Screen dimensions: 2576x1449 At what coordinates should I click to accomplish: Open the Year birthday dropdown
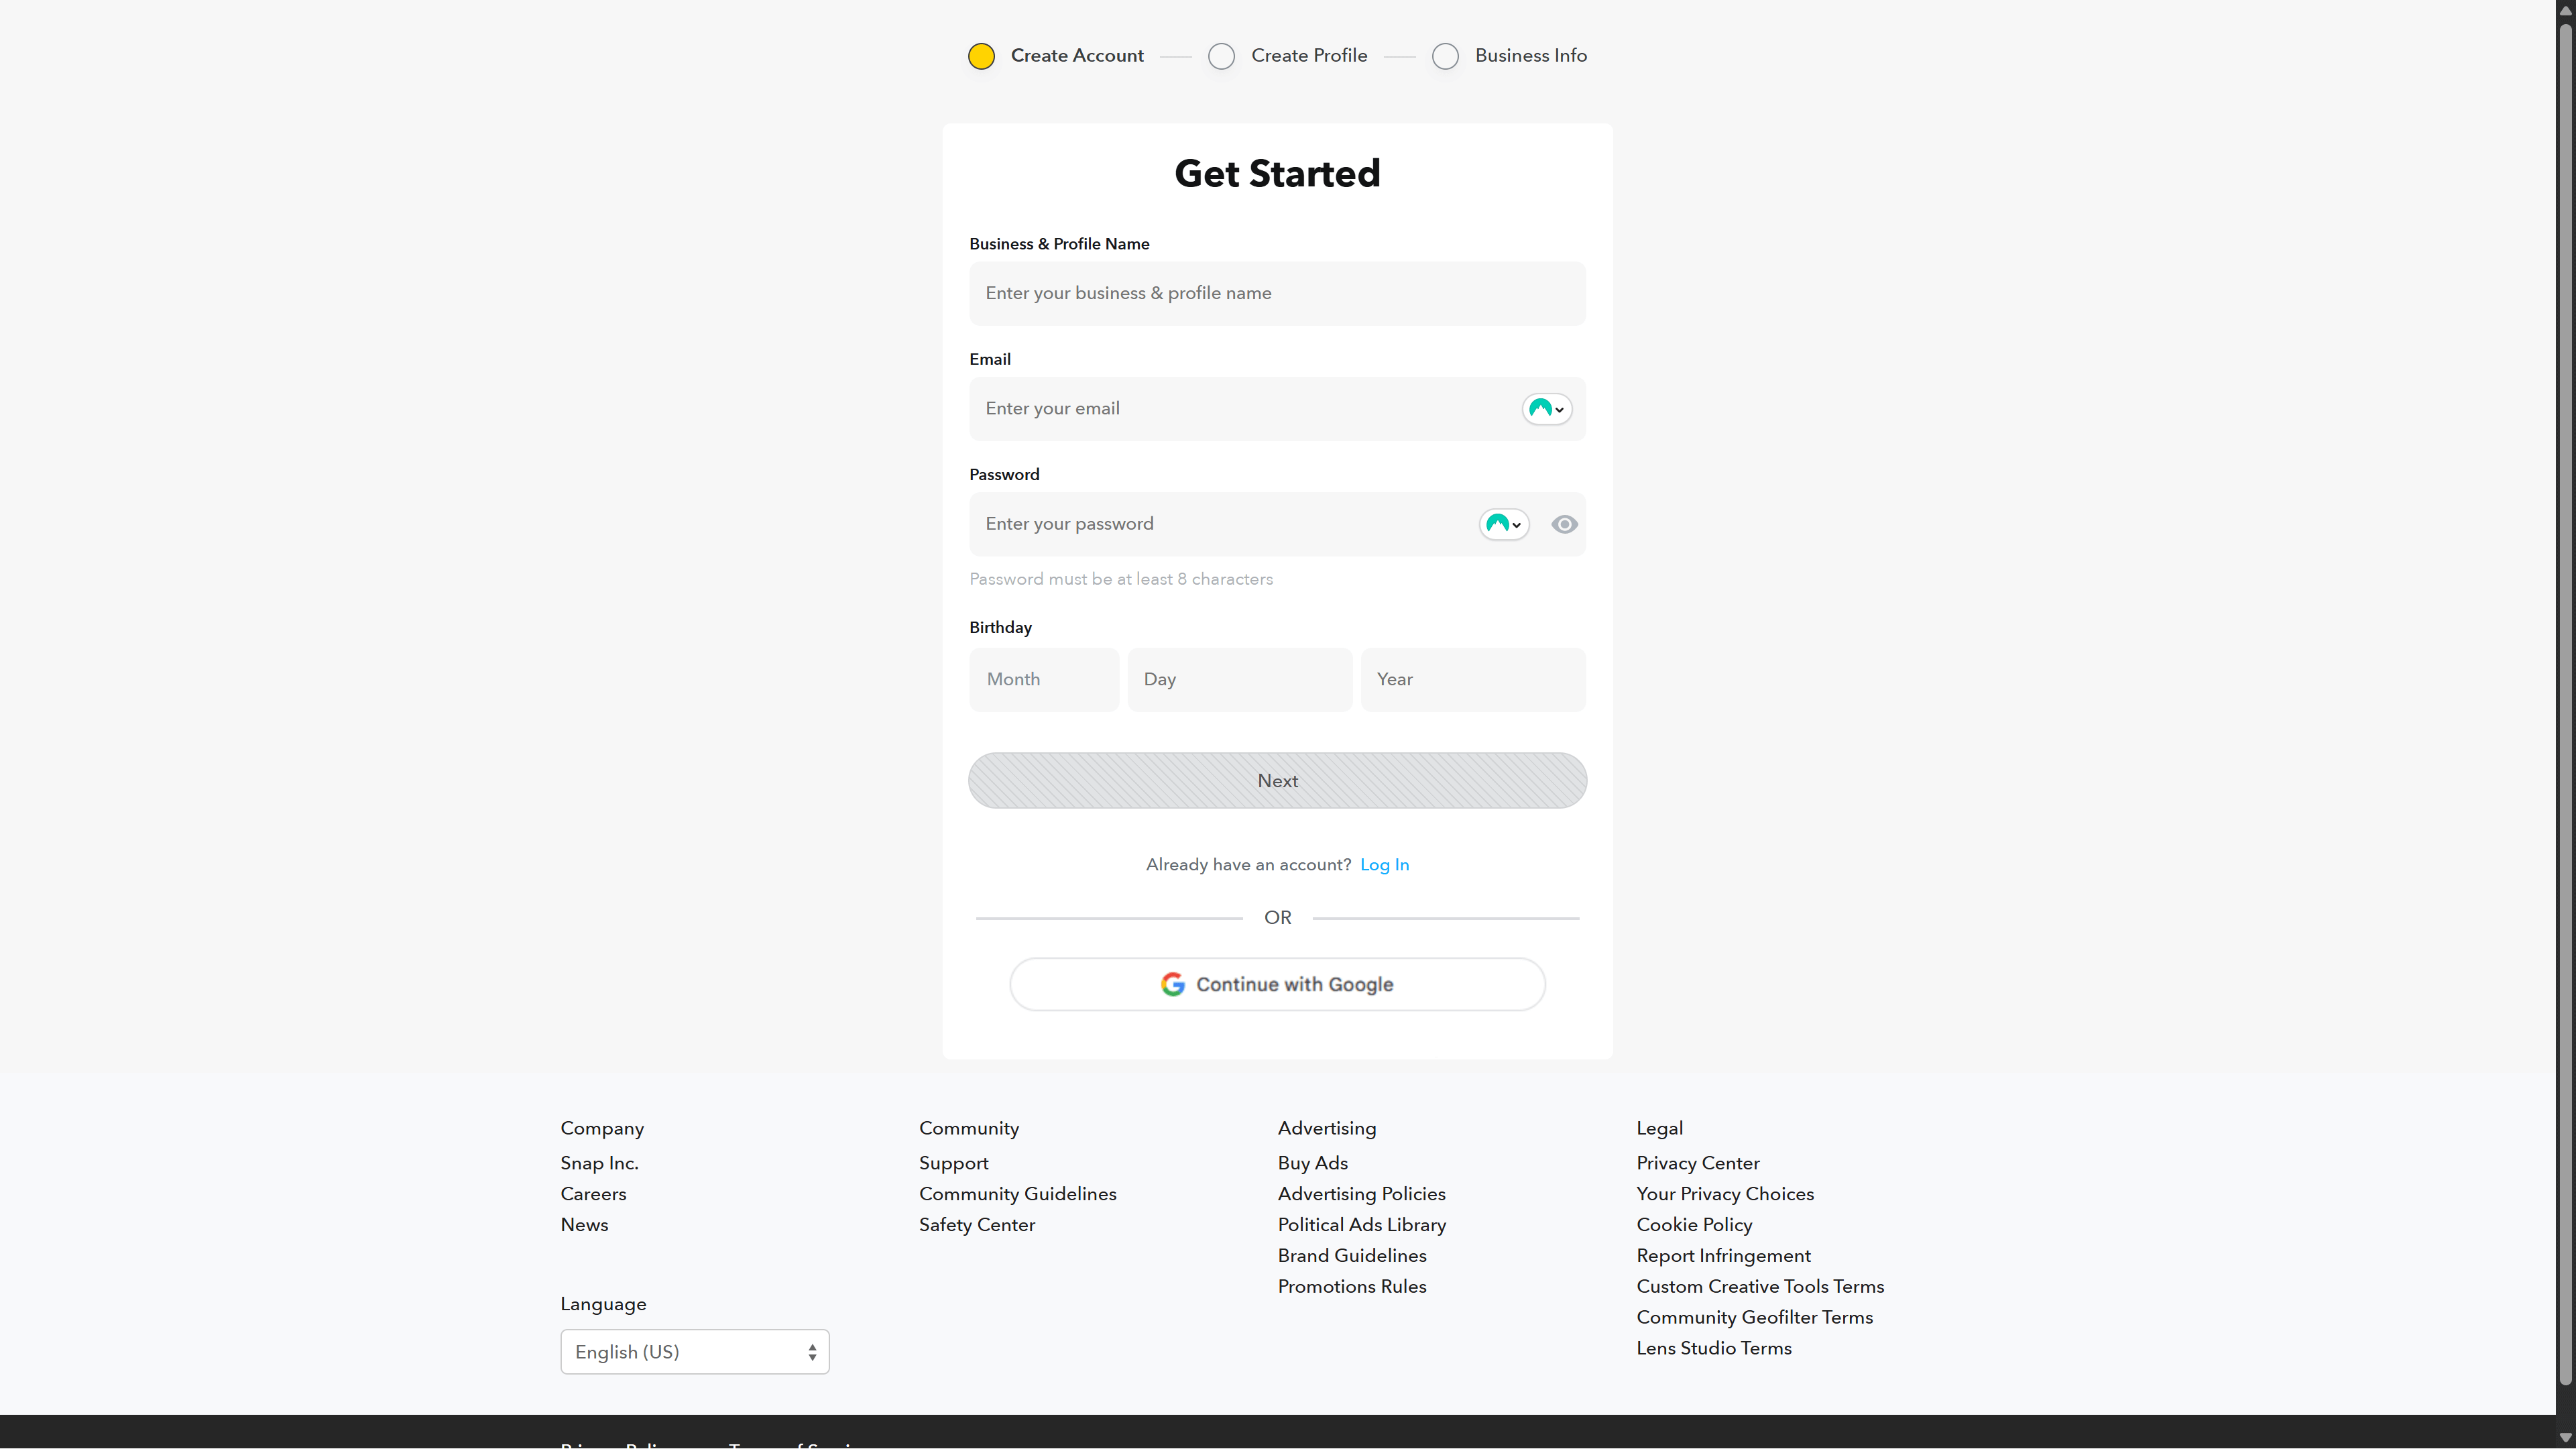[1472, 679]
